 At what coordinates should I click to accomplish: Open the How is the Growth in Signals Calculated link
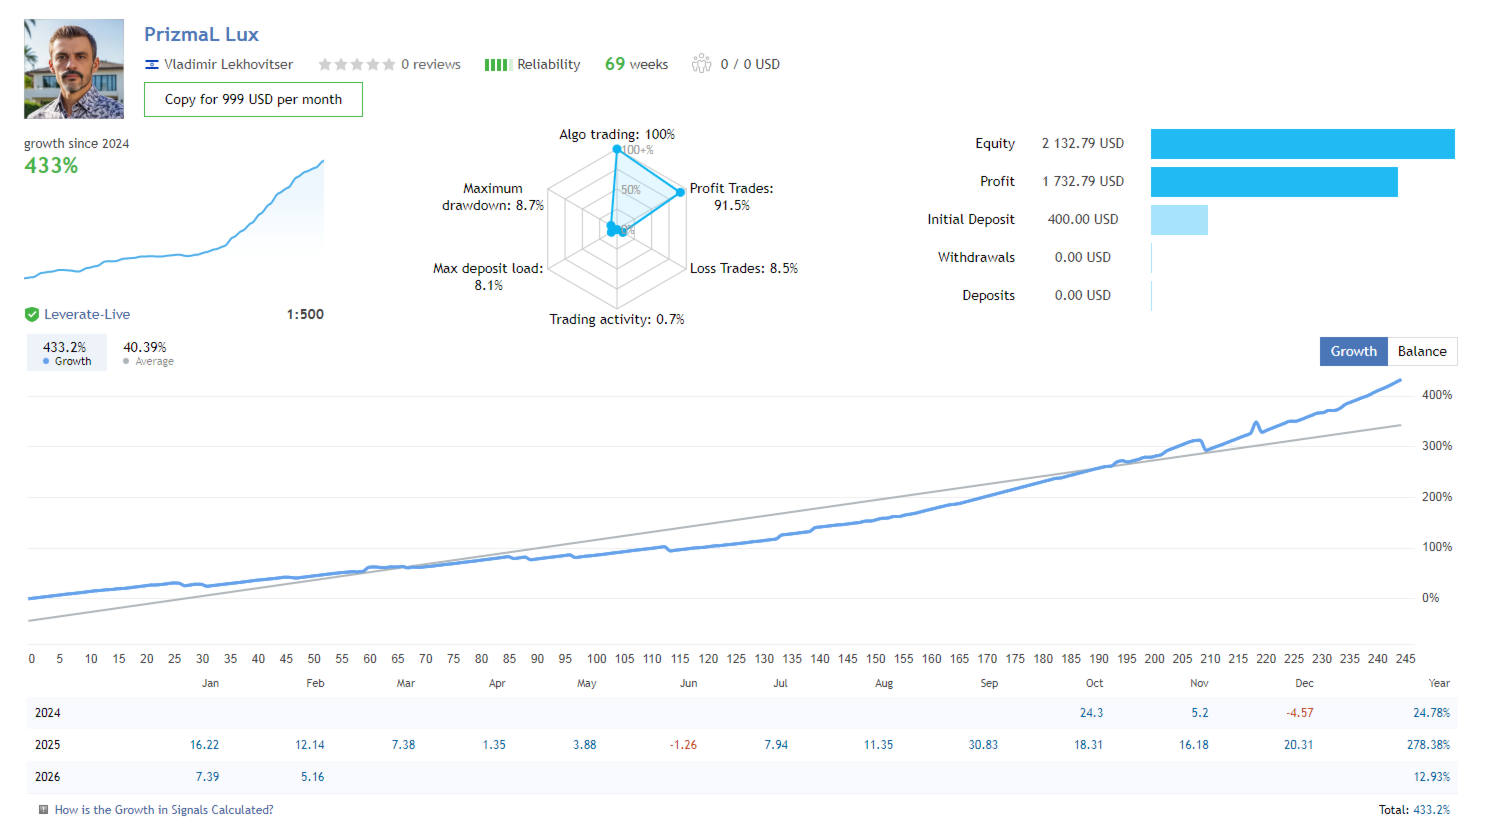click(x=164, y=809)
